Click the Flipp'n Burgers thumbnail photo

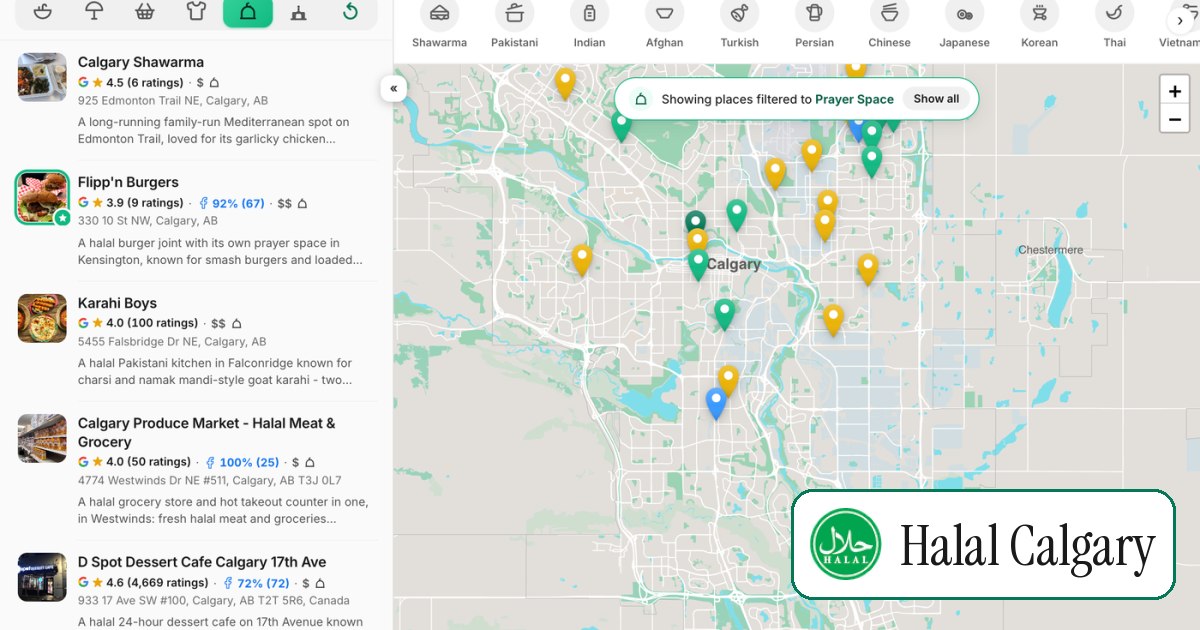tap(42, 197)
